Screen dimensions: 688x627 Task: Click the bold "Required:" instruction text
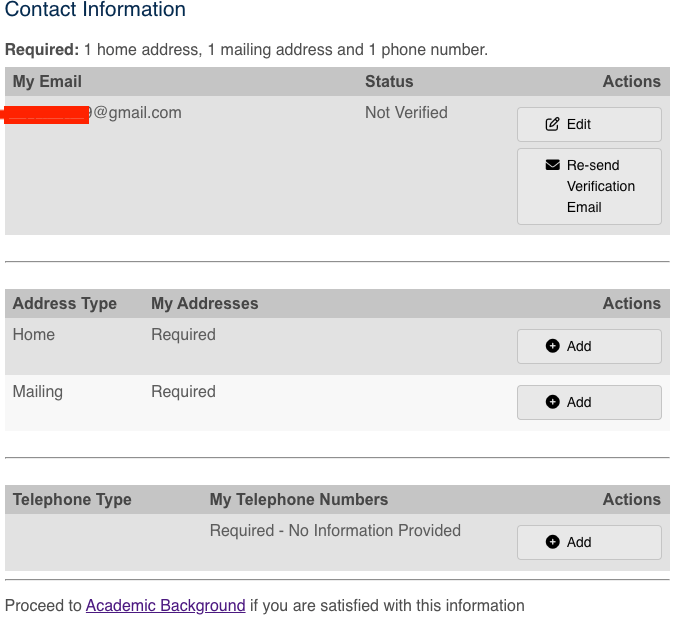(x=42, y=49)
